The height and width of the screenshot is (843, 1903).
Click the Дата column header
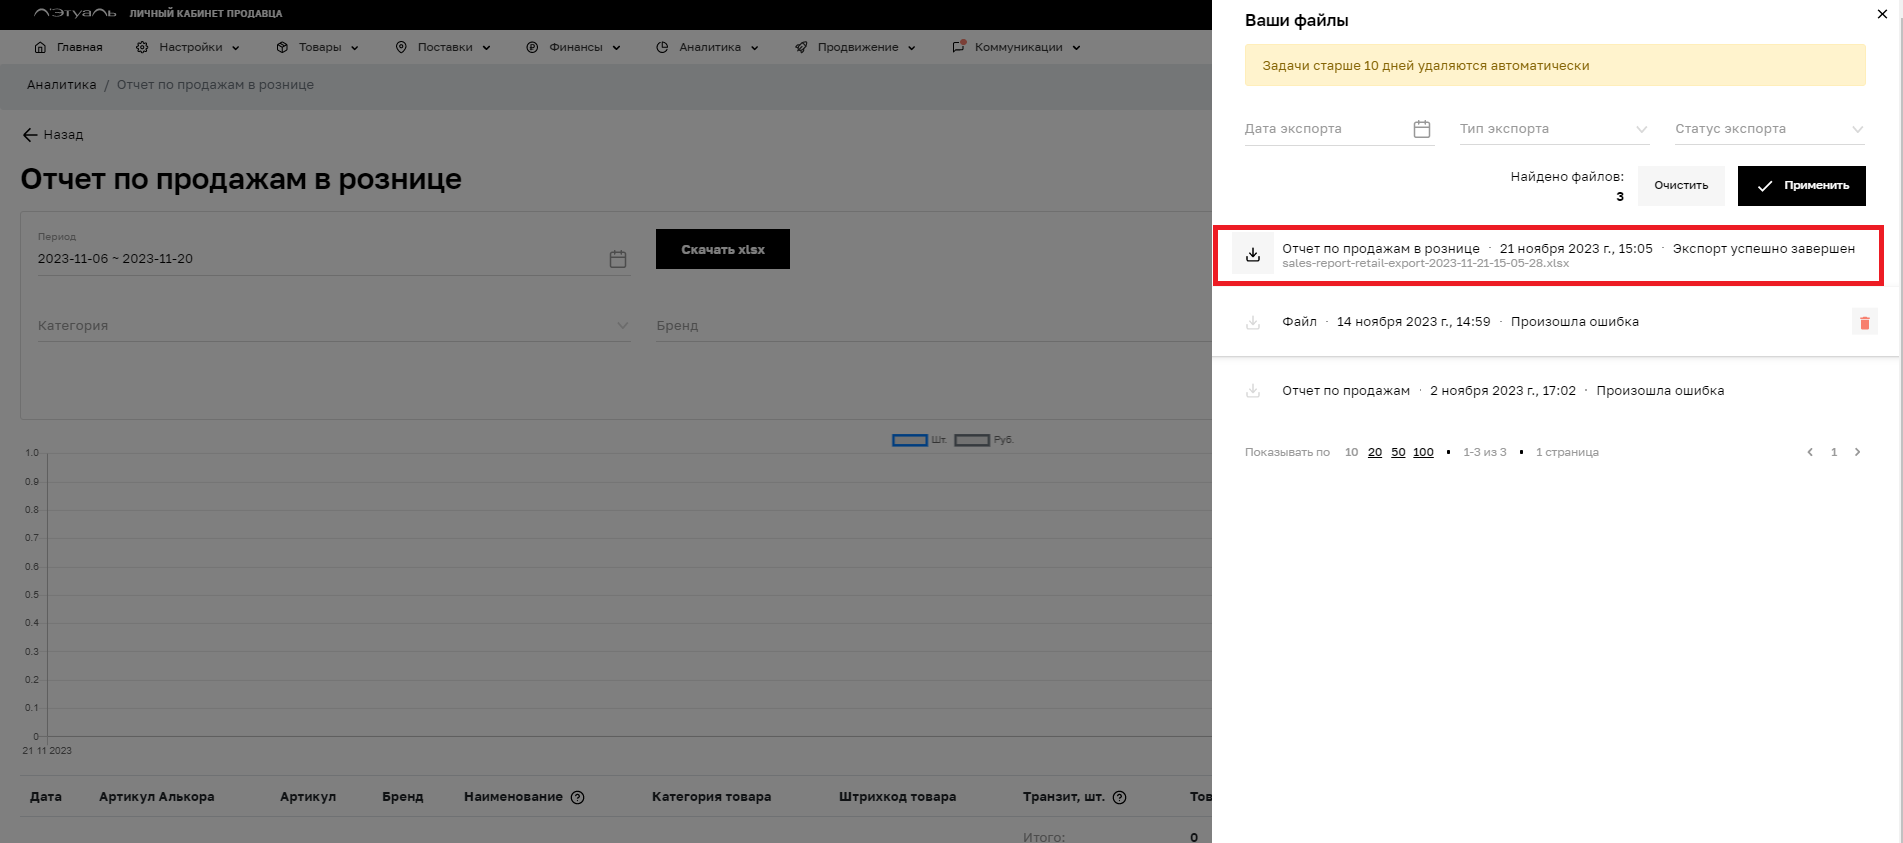coord(46,797)
